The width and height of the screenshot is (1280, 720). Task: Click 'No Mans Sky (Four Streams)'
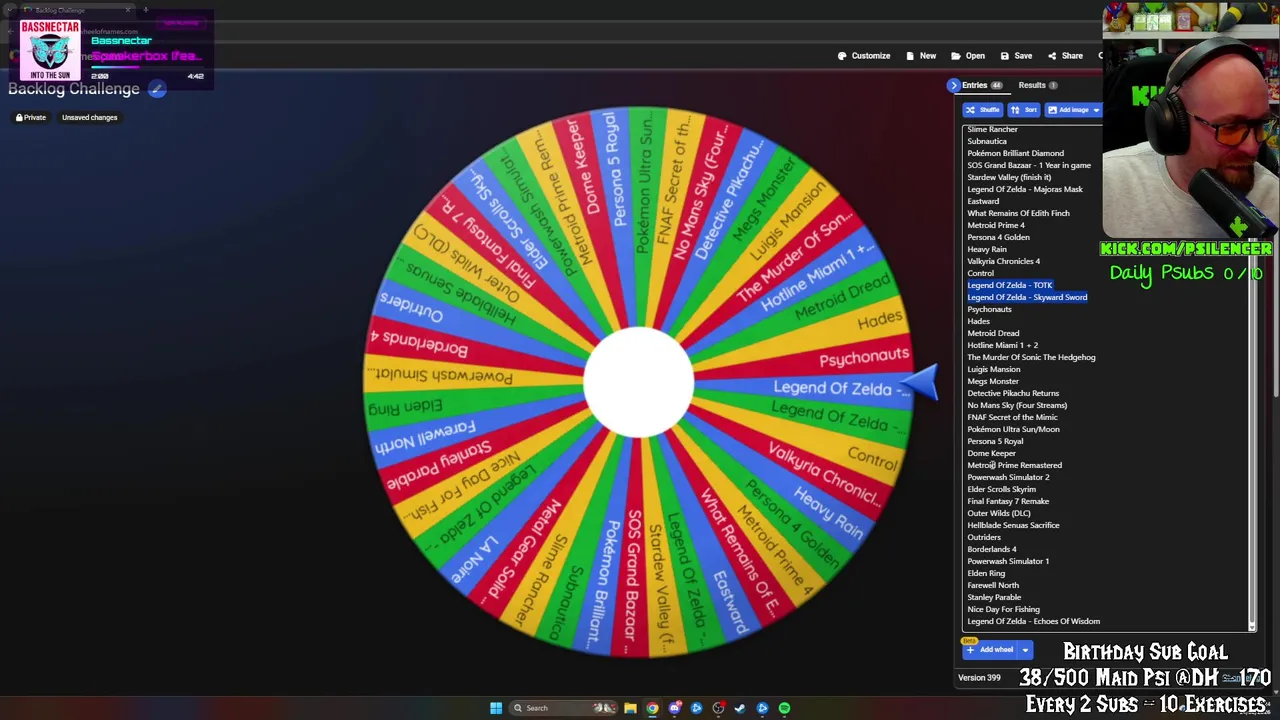point(1017,405)
